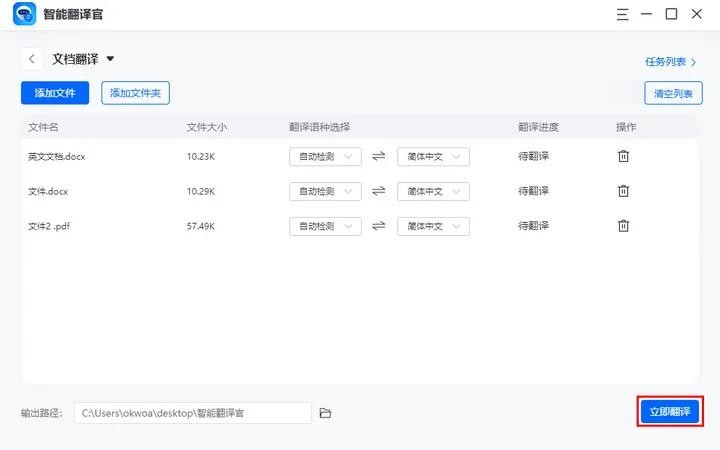Screen dimensions: 720x450
Task: Open target language 简体中文 dropdown for 文件.docx
Action: 433,191
